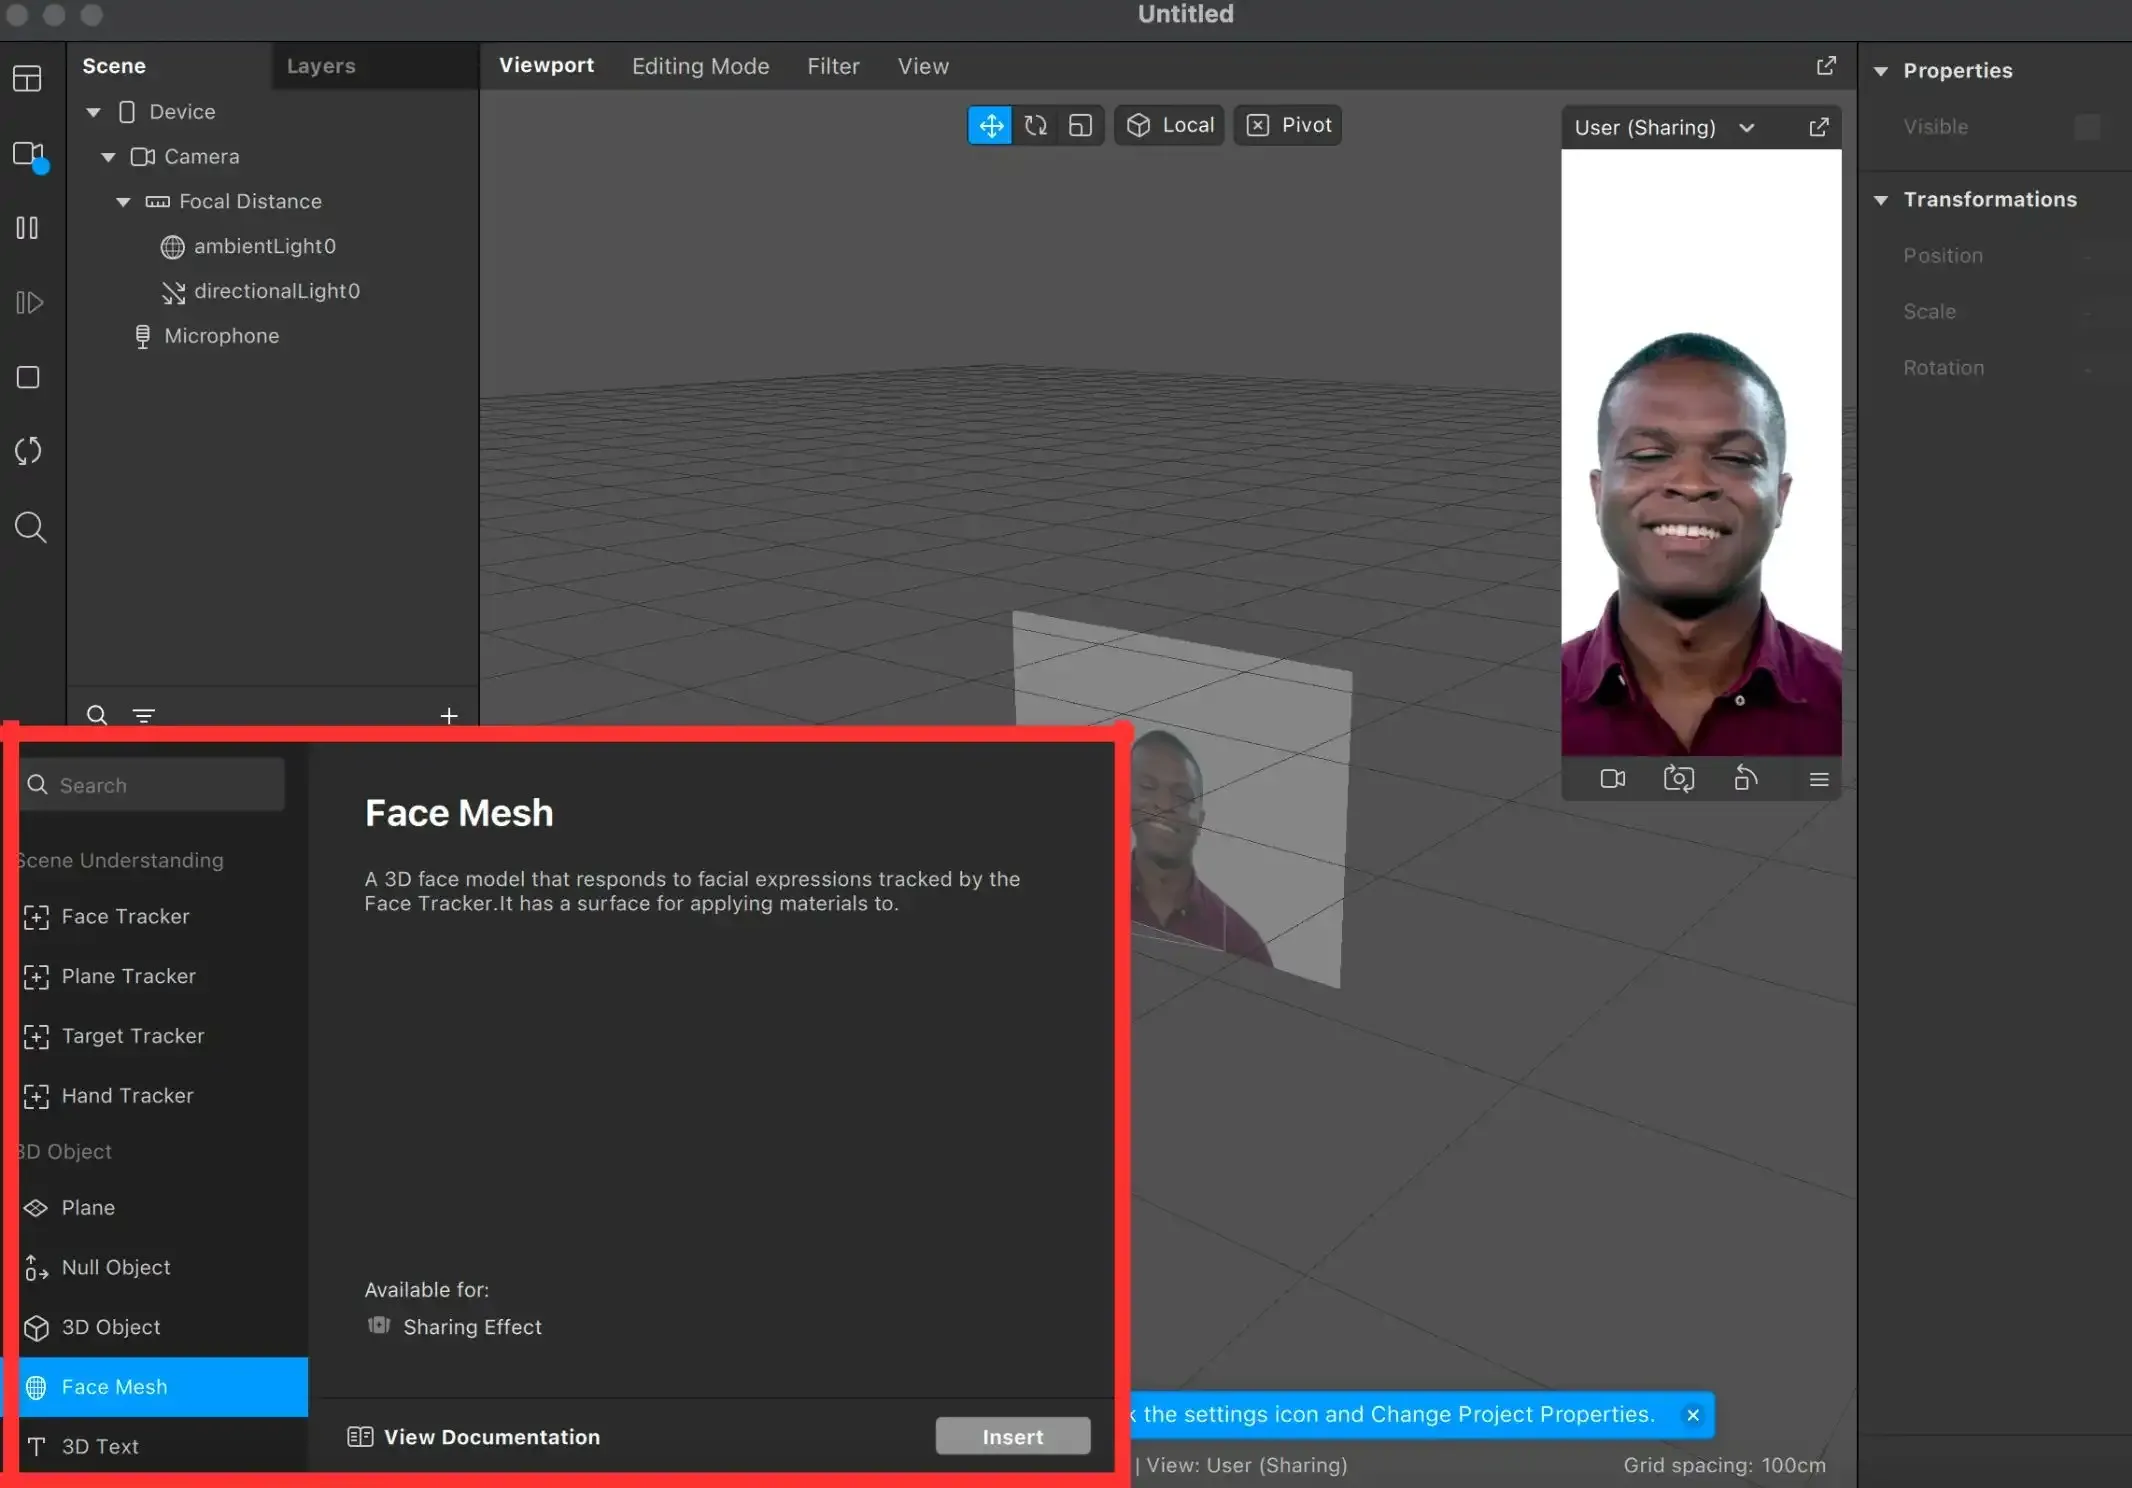Click the simulator switch camera icon
Screen dimensions: 2132x1488
coord(1679,779)
